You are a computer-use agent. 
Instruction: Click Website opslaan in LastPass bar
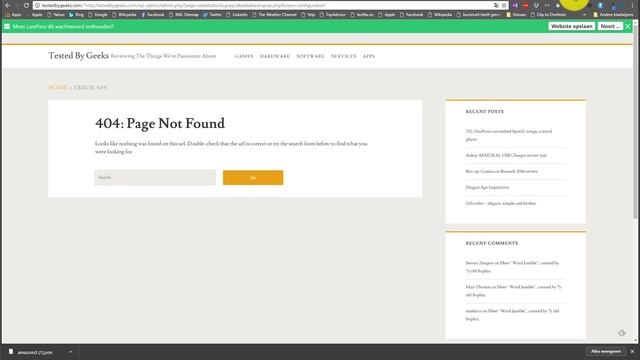click(x=571, y=26)
